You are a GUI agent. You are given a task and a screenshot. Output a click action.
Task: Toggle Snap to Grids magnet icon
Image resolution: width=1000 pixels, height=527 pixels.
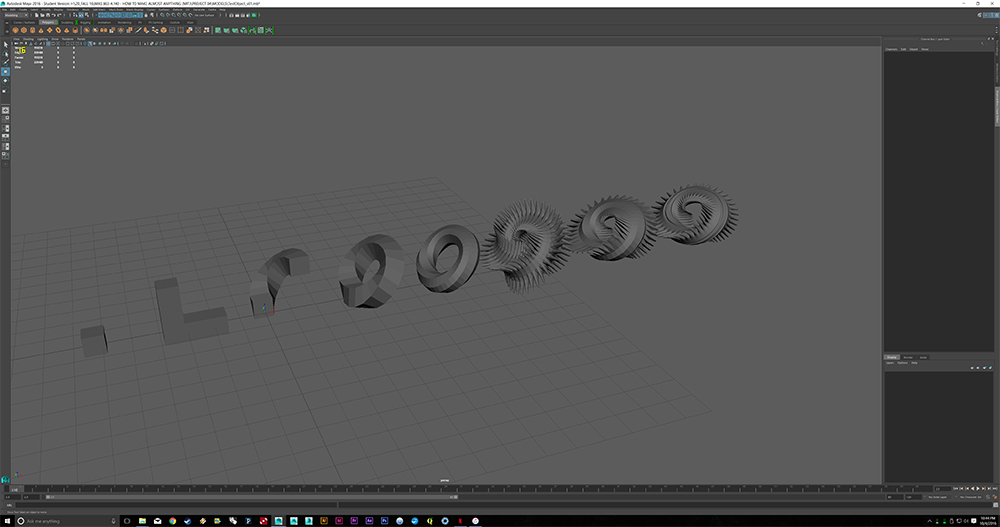(x=162, y=15)
